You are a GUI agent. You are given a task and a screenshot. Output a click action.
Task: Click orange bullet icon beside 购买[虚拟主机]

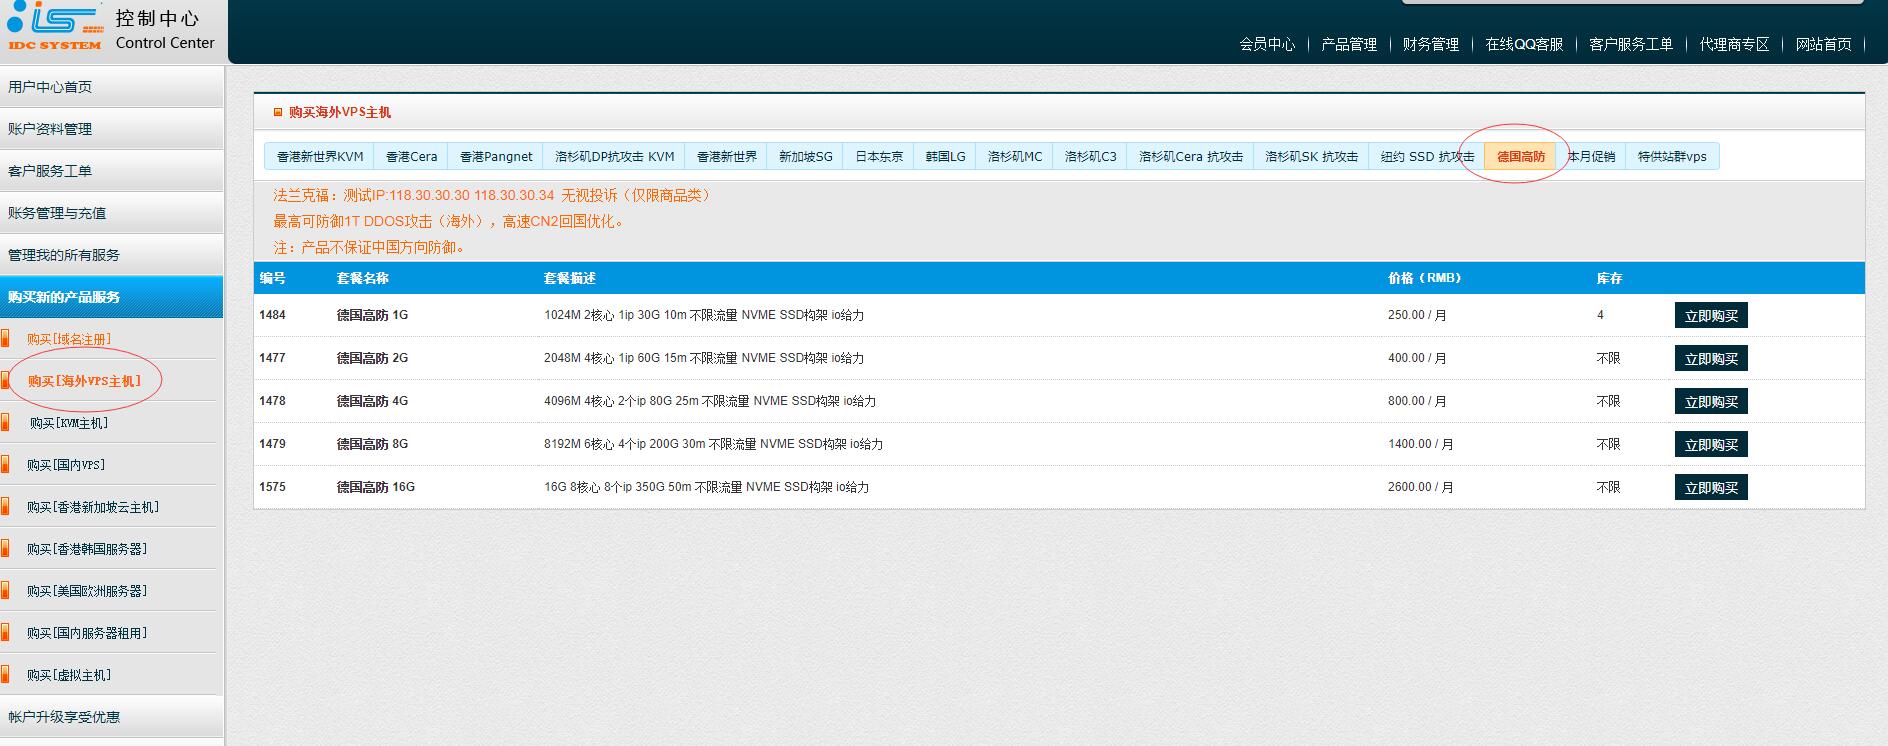(5, 674)
